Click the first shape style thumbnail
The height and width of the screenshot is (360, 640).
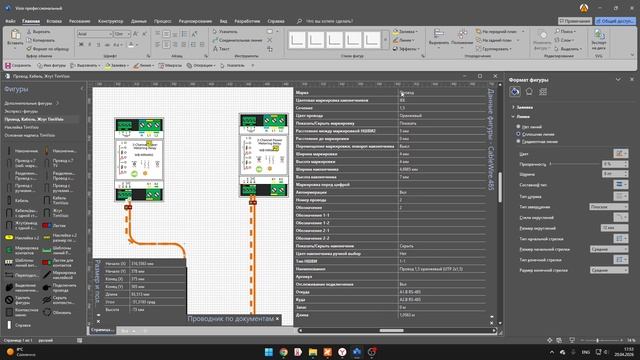click(x=297, y=40)
